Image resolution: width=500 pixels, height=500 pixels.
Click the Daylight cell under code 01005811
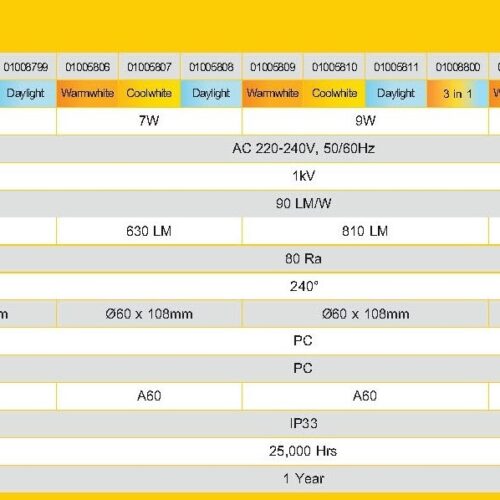[x=396, y=93]
